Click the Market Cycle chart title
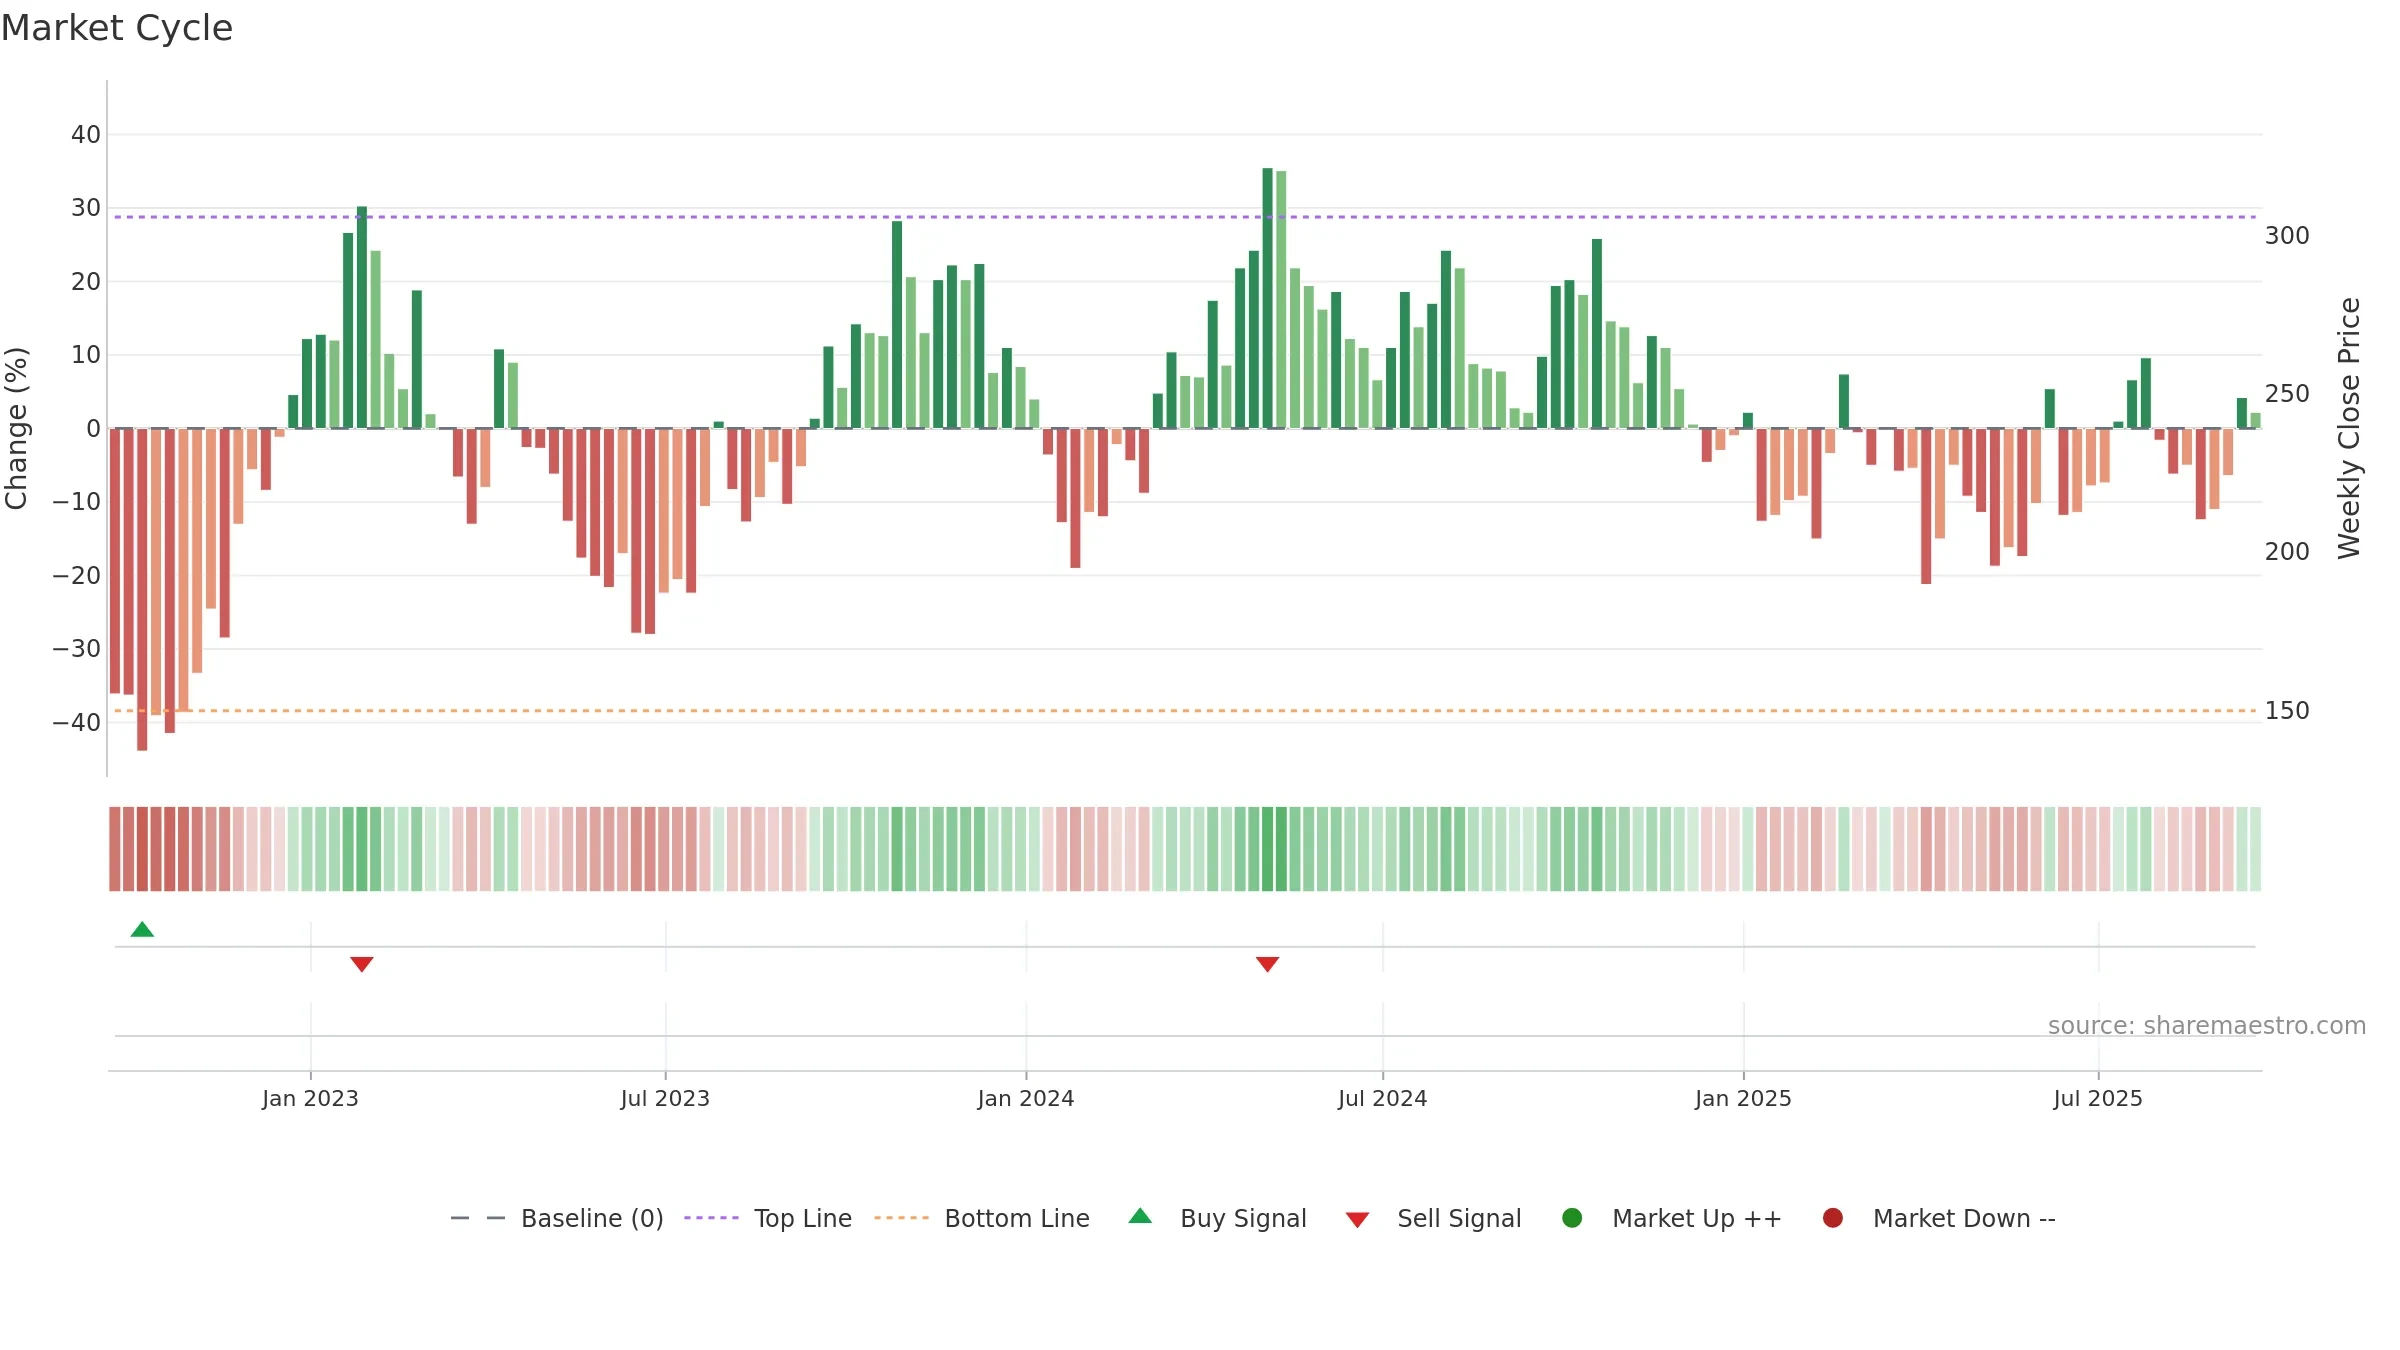 pos(117,28)
